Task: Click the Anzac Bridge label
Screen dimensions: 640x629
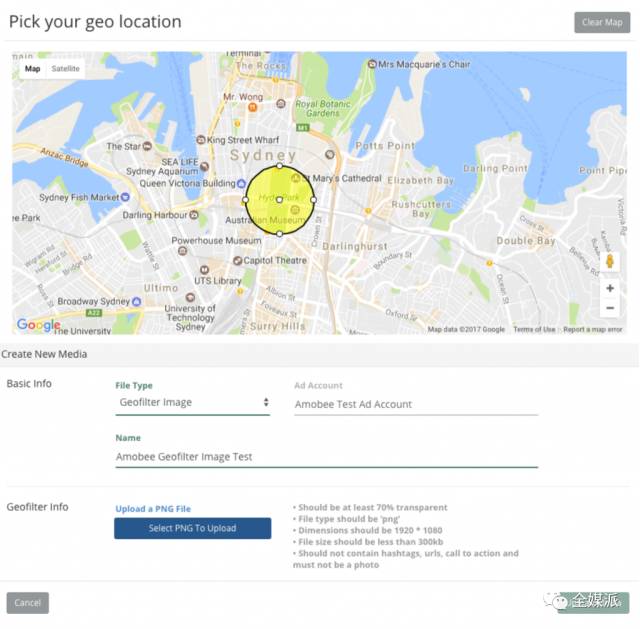Action: point(64,158)
